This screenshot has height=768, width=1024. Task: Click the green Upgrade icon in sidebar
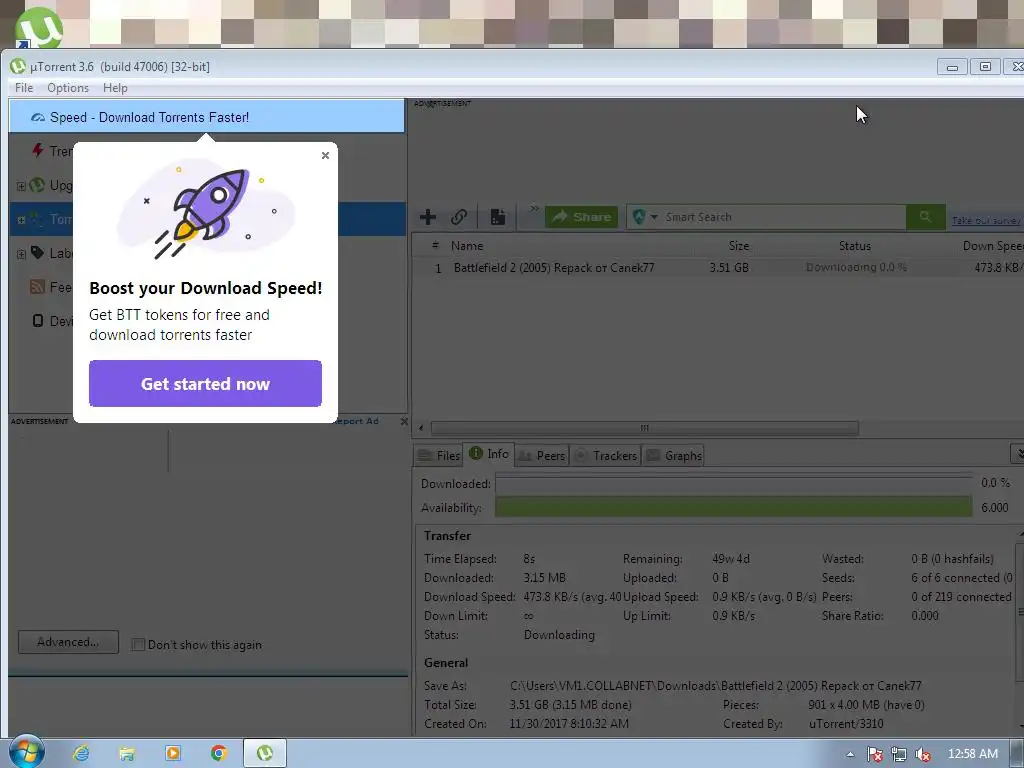point(37,185)
